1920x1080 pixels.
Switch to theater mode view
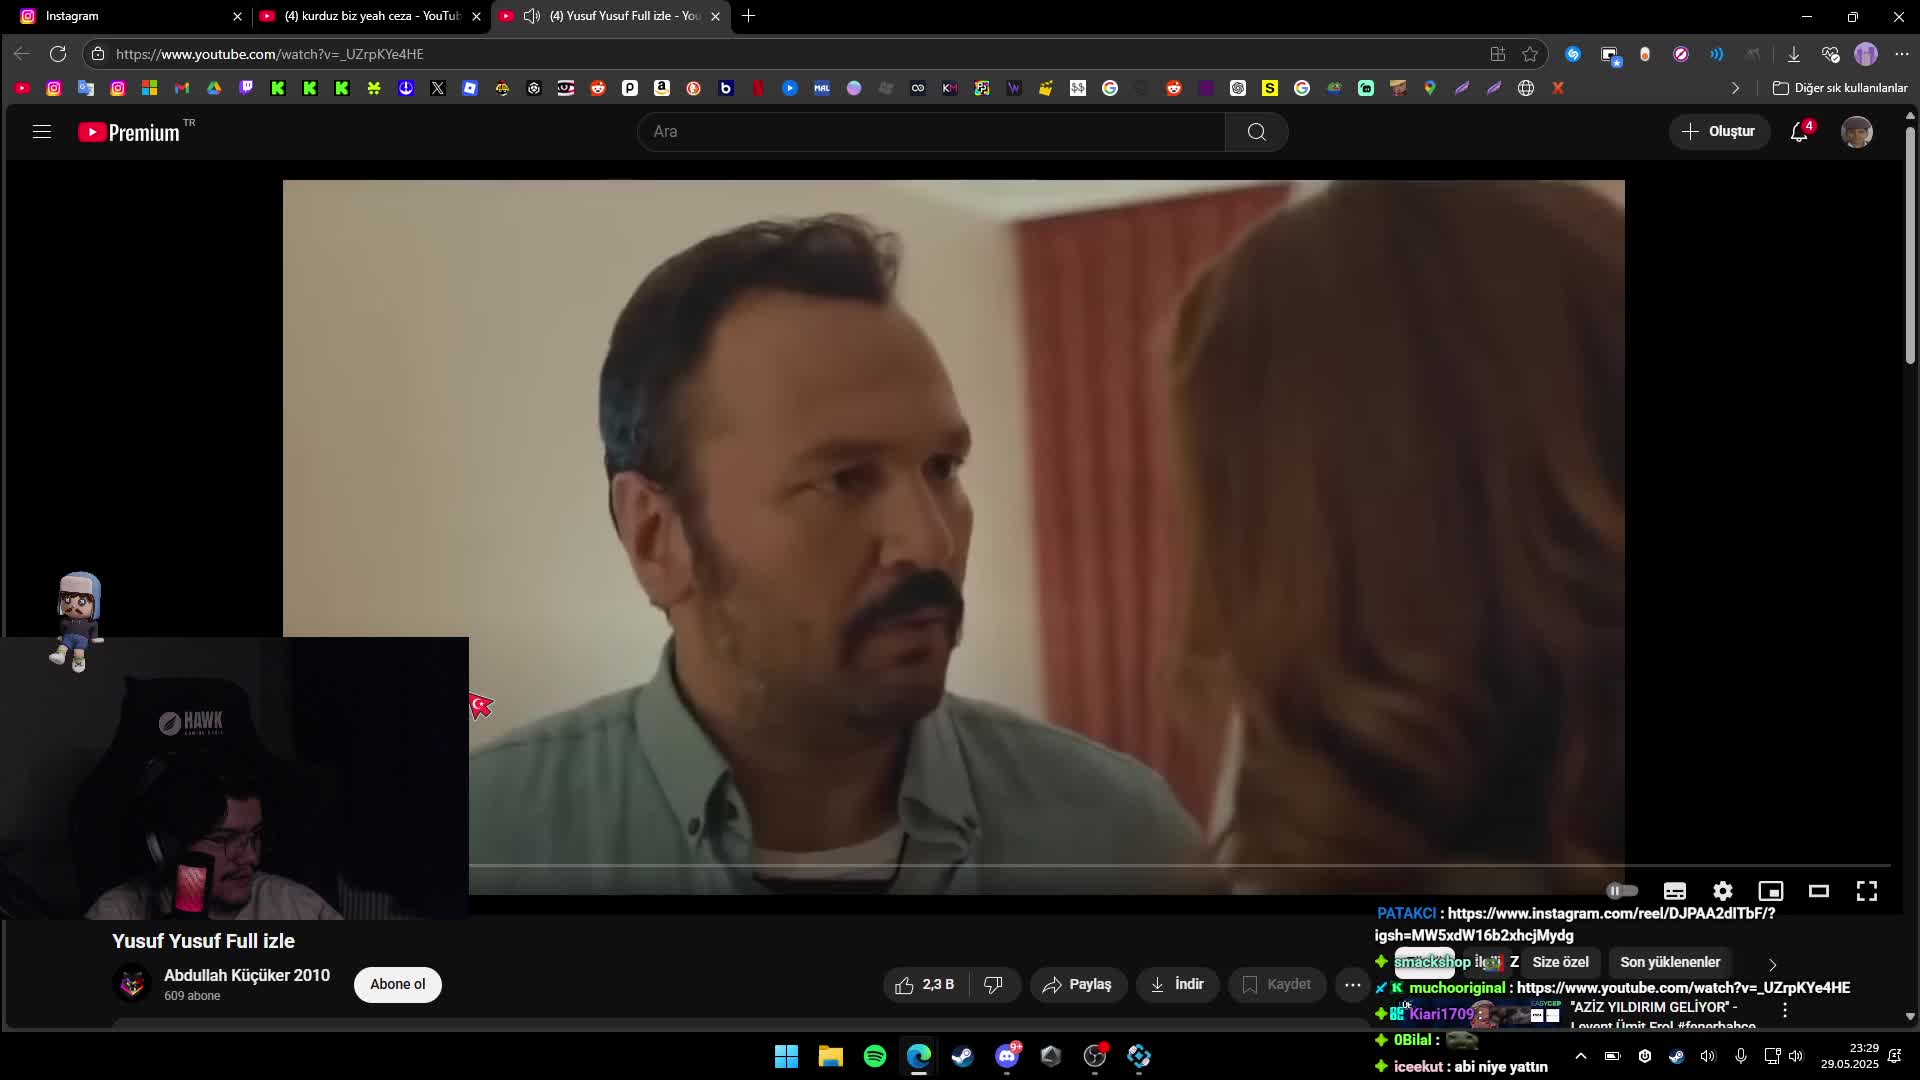pos(1818,891)
